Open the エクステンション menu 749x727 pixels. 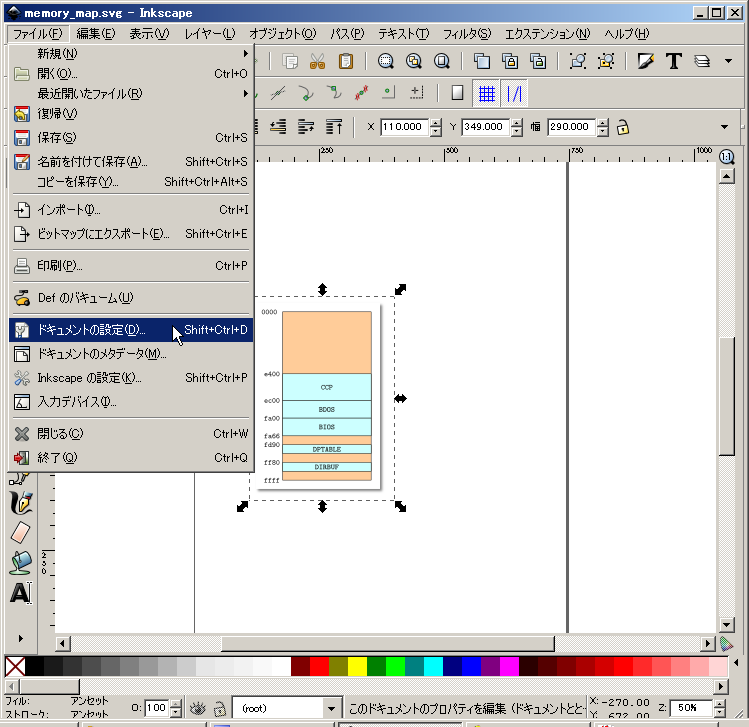coord(547,34)
